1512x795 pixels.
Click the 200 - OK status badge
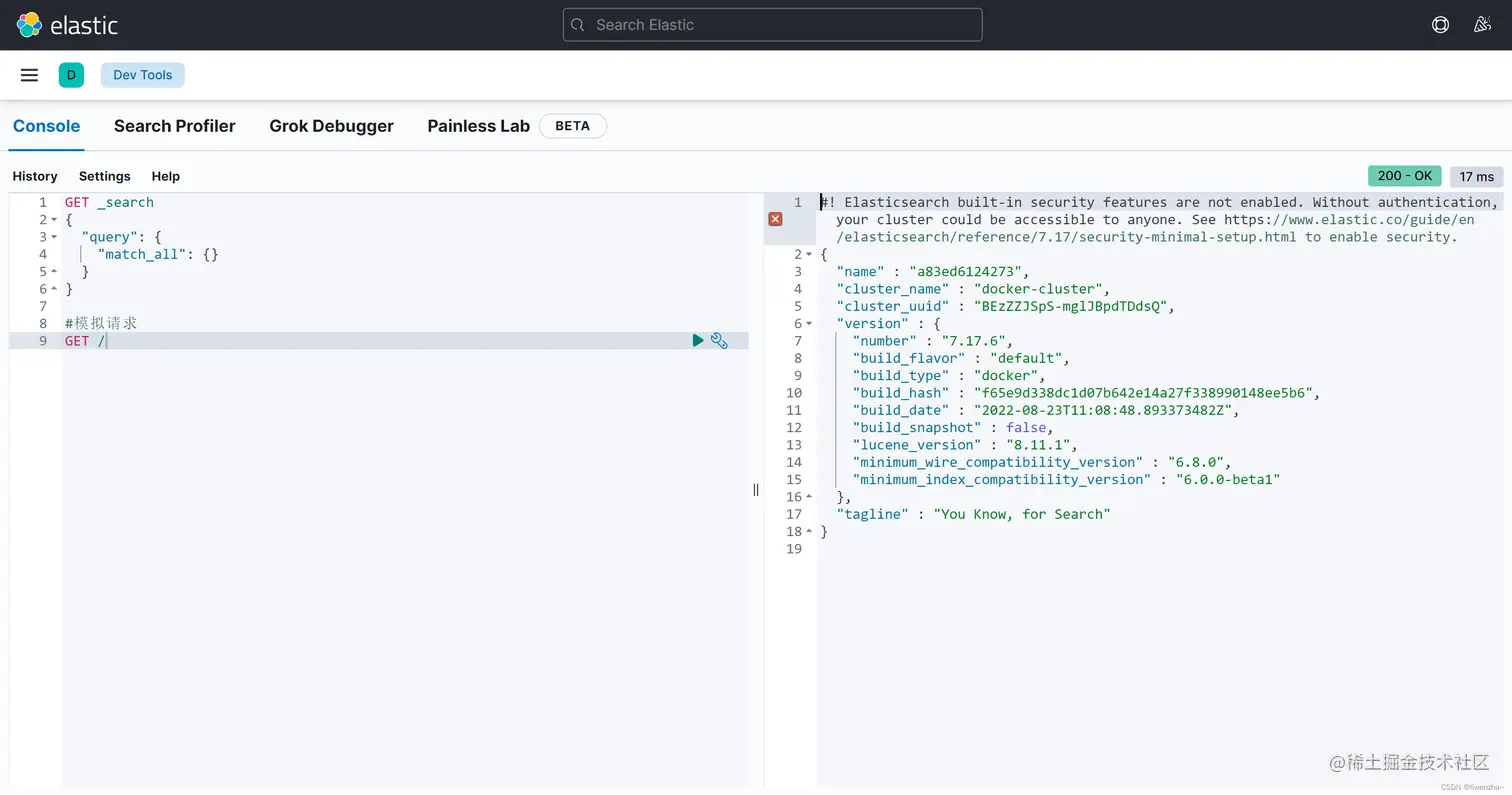click(x=1404, y=176)
